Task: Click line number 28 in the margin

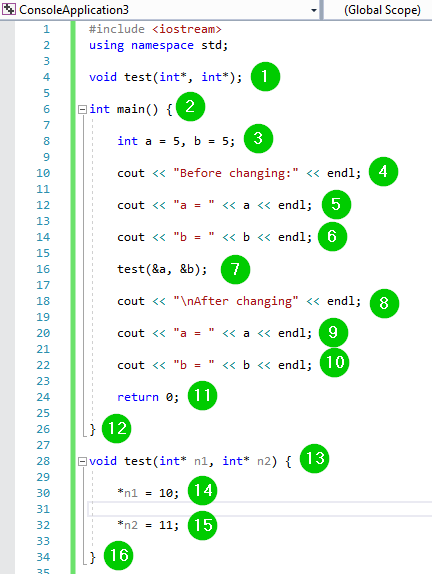Action: [x=43, y=461]
